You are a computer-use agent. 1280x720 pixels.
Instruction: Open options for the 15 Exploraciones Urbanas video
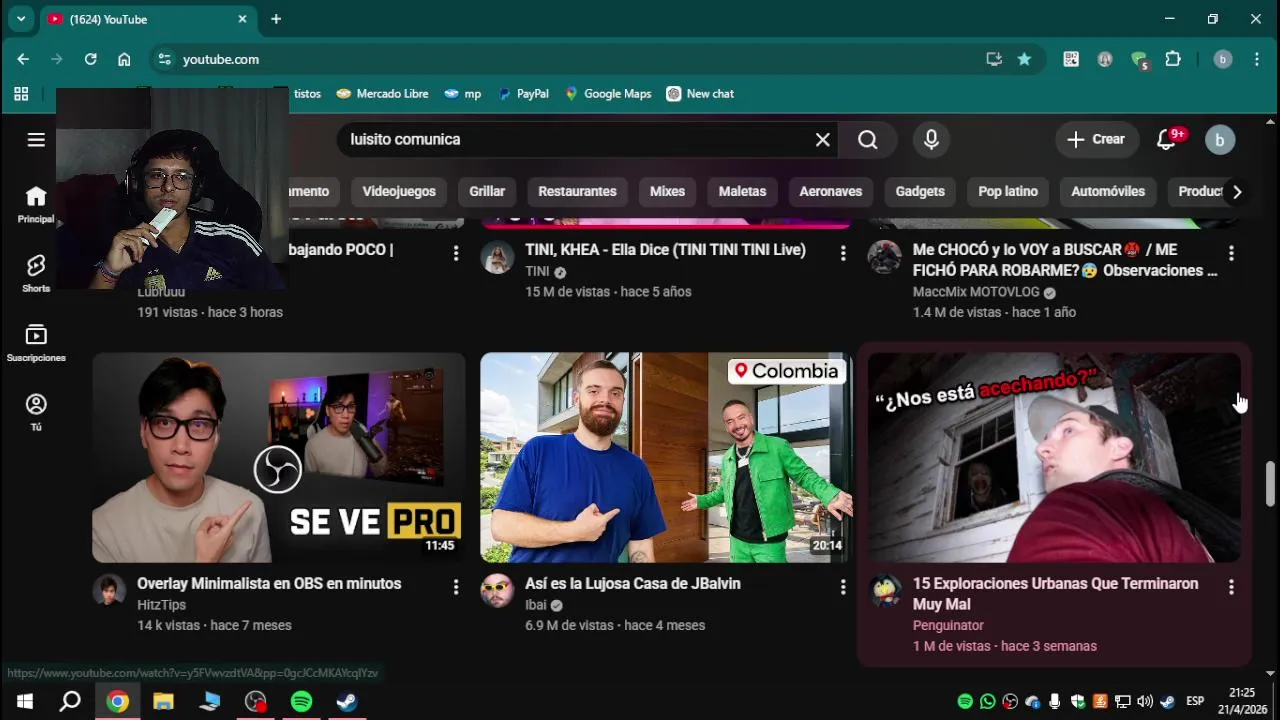coord(1231,588)
